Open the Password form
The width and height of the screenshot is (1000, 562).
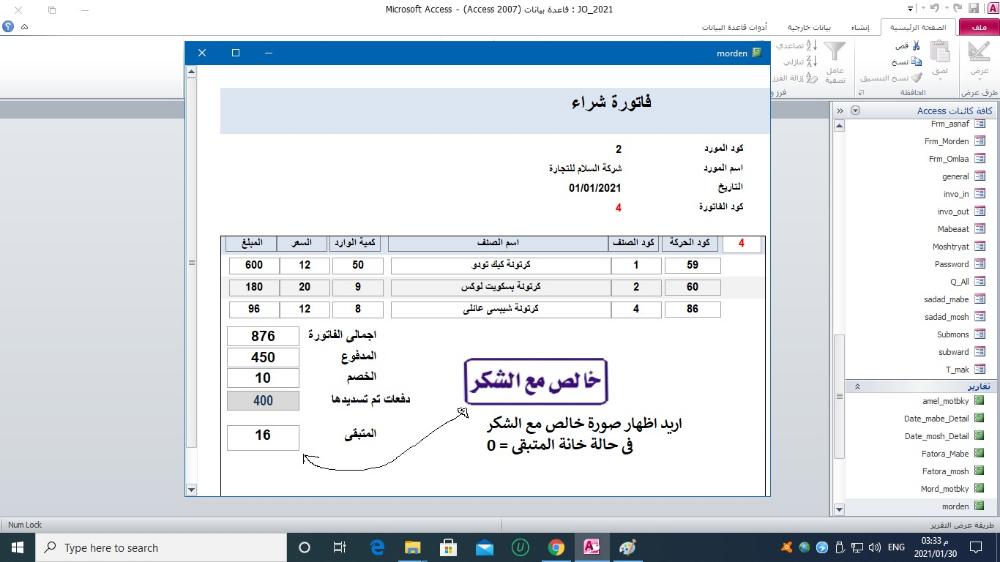coord(952,264)
